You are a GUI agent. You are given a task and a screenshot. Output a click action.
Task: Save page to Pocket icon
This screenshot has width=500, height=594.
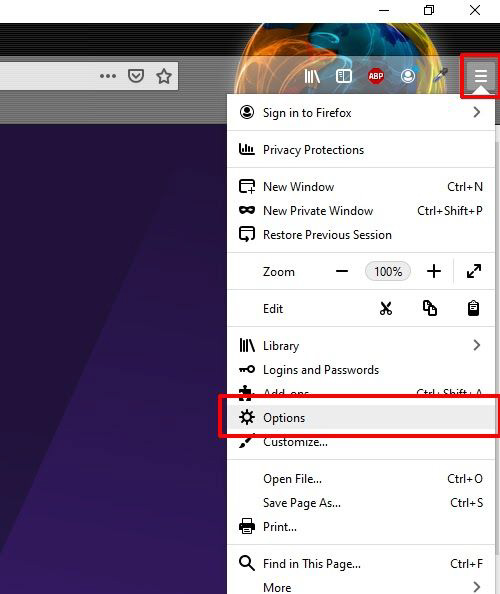click(x=136, y=76)
